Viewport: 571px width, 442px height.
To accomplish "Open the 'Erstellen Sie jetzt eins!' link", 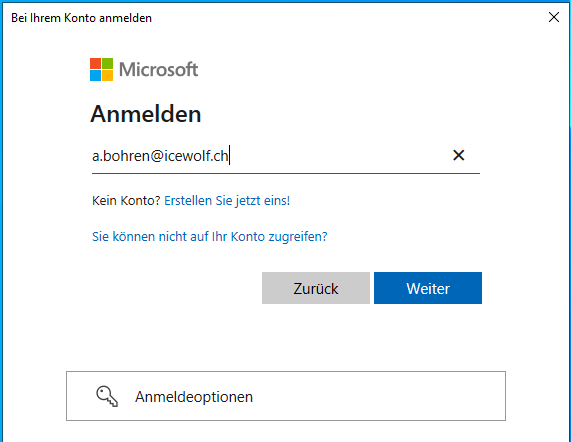I will coord(227,201).
